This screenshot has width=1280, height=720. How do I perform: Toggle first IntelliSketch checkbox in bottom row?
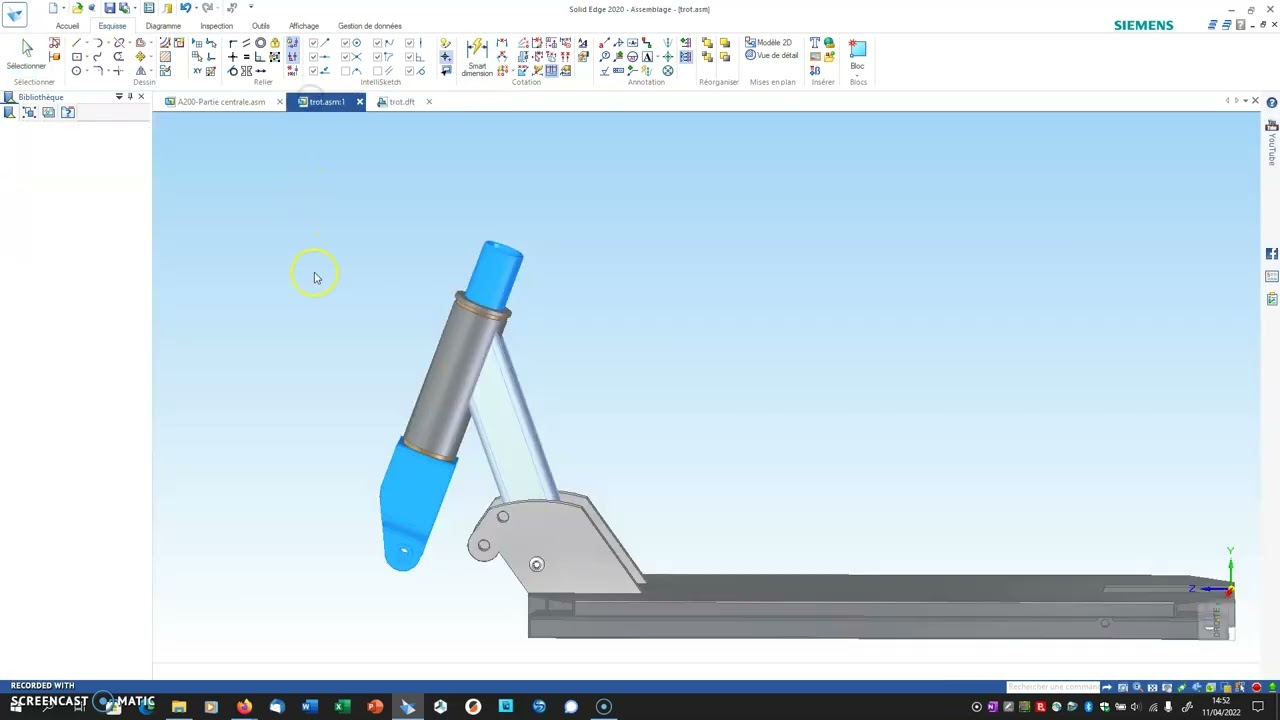click(313, 71)
